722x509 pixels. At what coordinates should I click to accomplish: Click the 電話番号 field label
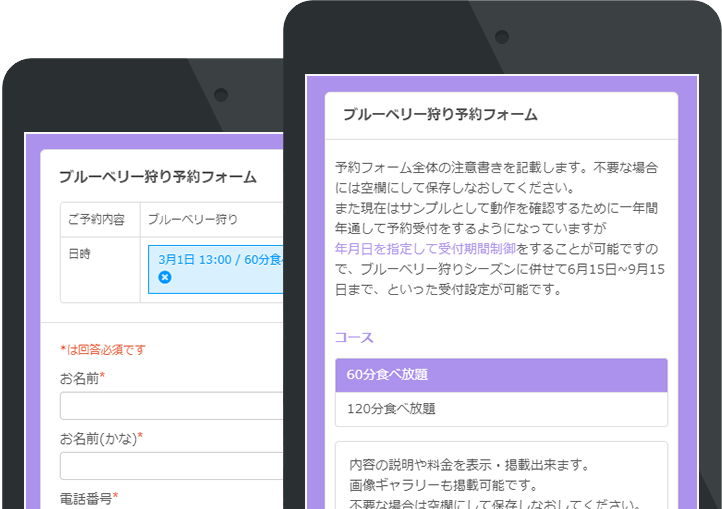88,497
